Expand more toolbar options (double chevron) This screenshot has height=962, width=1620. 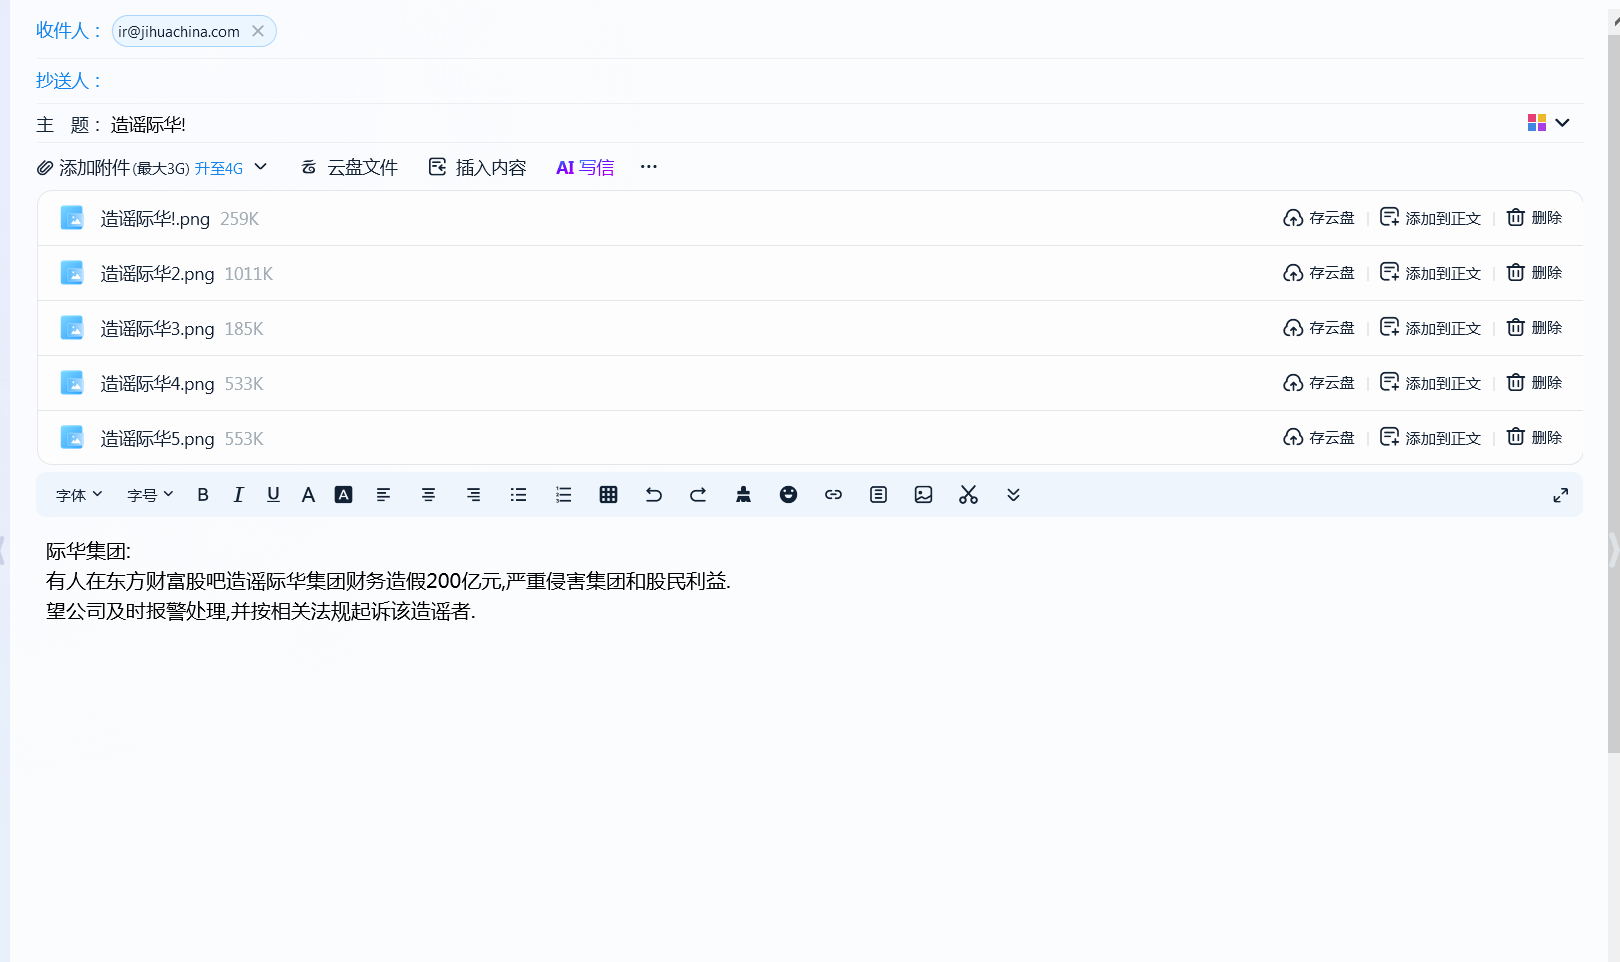coord(1013,495)
